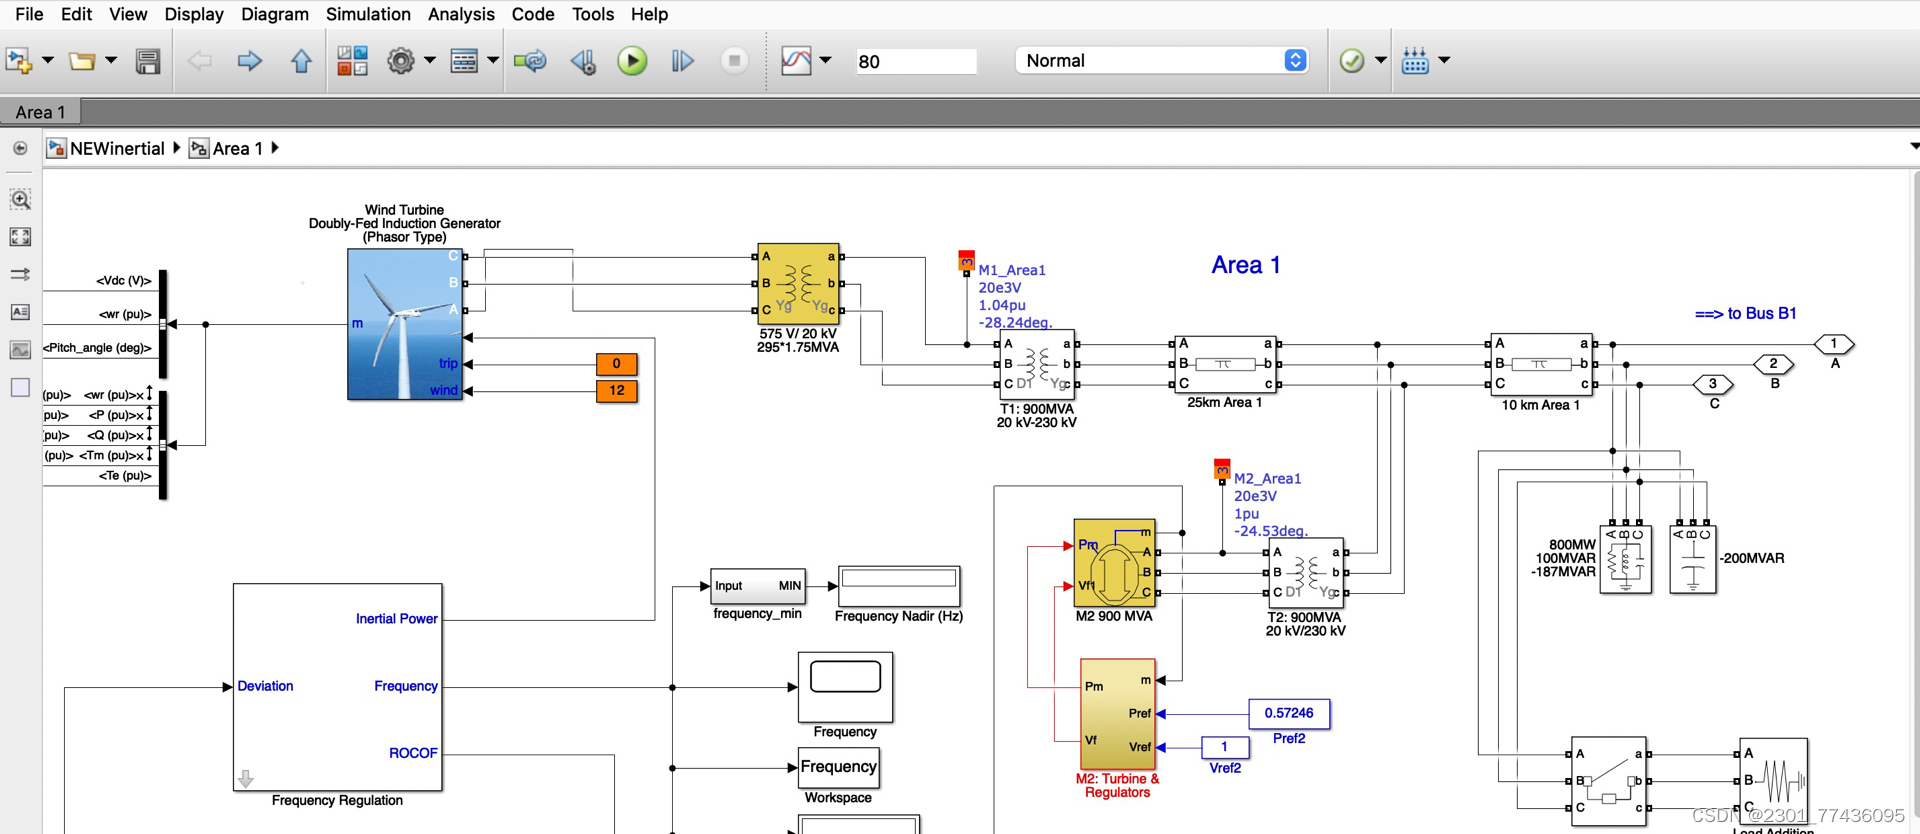1920x834 pixels.
Task: Click the Area box palette icon
Action: coord(20,387)
